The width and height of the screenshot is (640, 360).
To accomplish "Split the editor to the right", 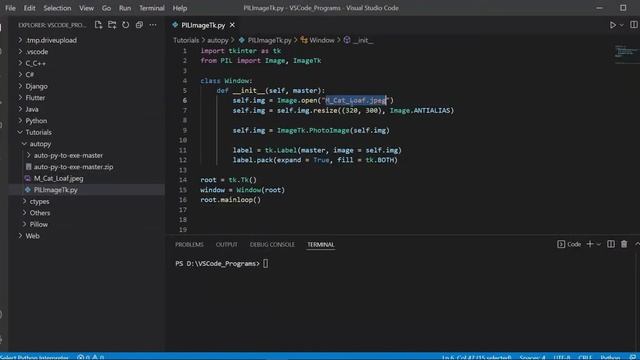I will [634, 25].
